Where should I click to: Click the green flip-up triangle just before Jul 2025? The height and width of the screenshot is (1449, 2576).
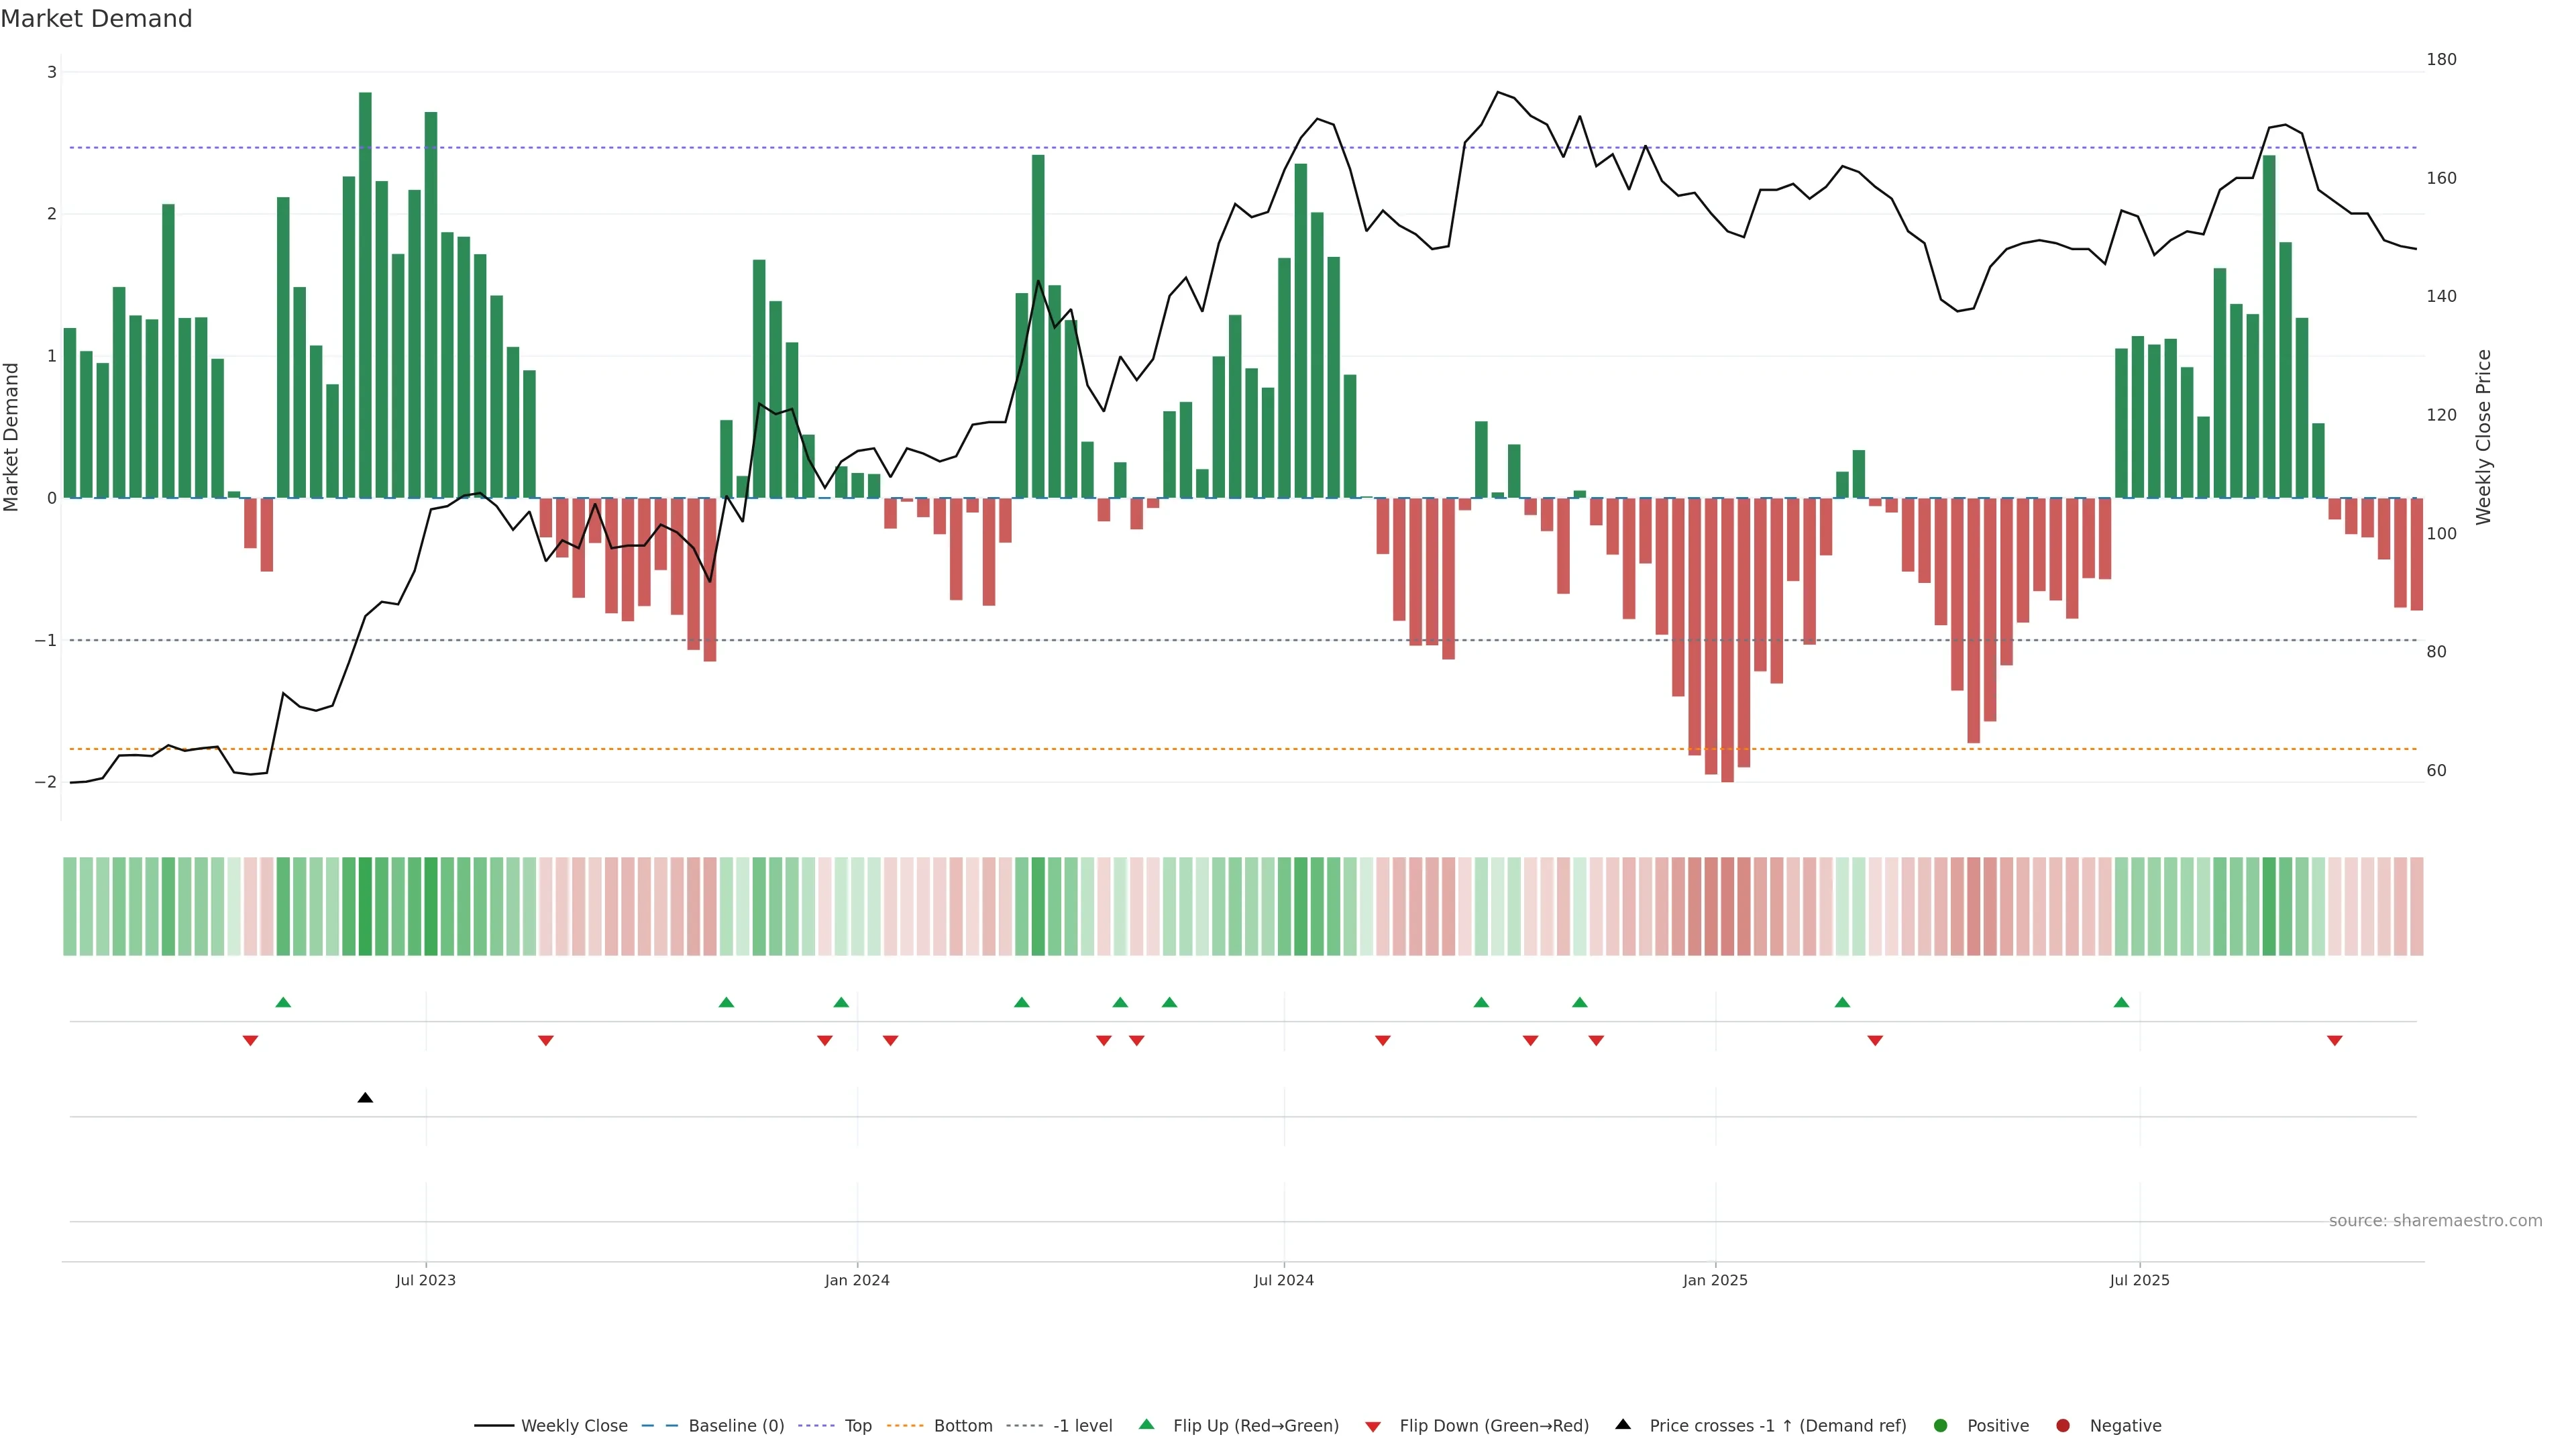(x=2121, y=1002)
